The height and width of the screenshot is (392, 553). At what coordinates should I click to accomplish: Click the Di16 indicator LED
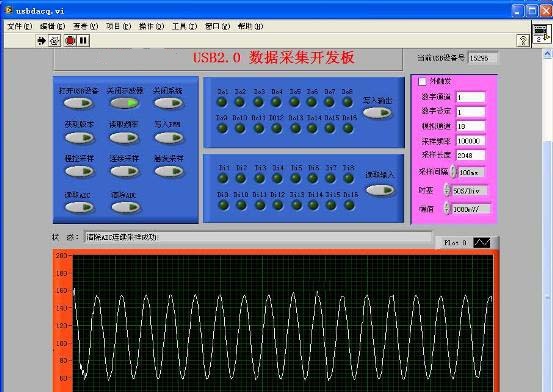point(349,205)
